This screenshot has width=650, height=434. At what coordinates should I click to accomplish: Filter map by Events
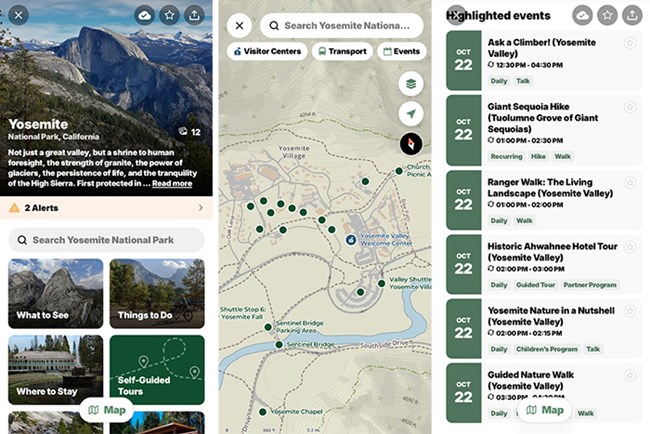(402, 51)
